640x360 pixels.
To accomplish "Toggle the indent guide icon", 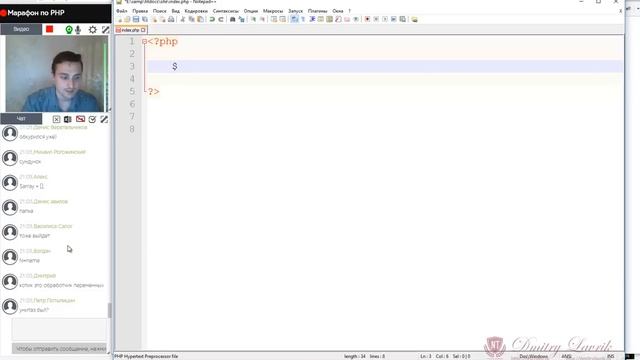I will pyautogui.click(x=312, y=19).
